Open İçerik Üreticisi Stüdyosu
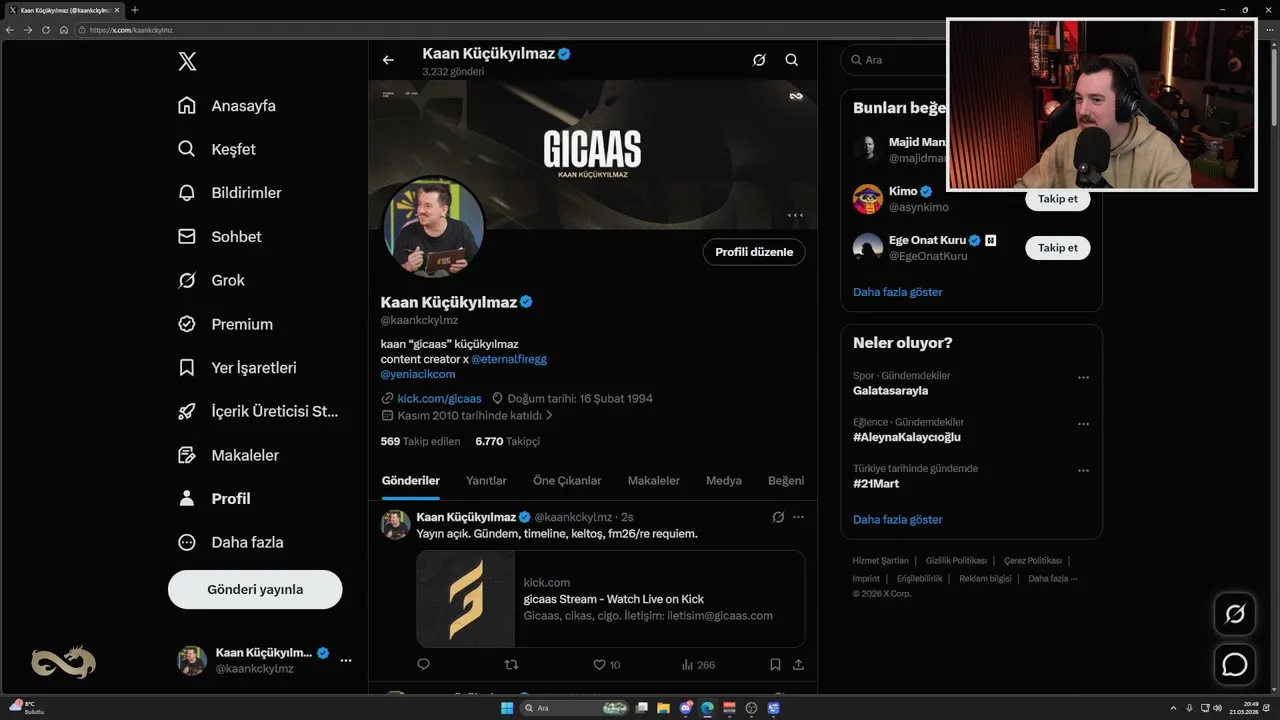Image resolution: width=1280 pixels, height=720 pixels. [258, 411]
